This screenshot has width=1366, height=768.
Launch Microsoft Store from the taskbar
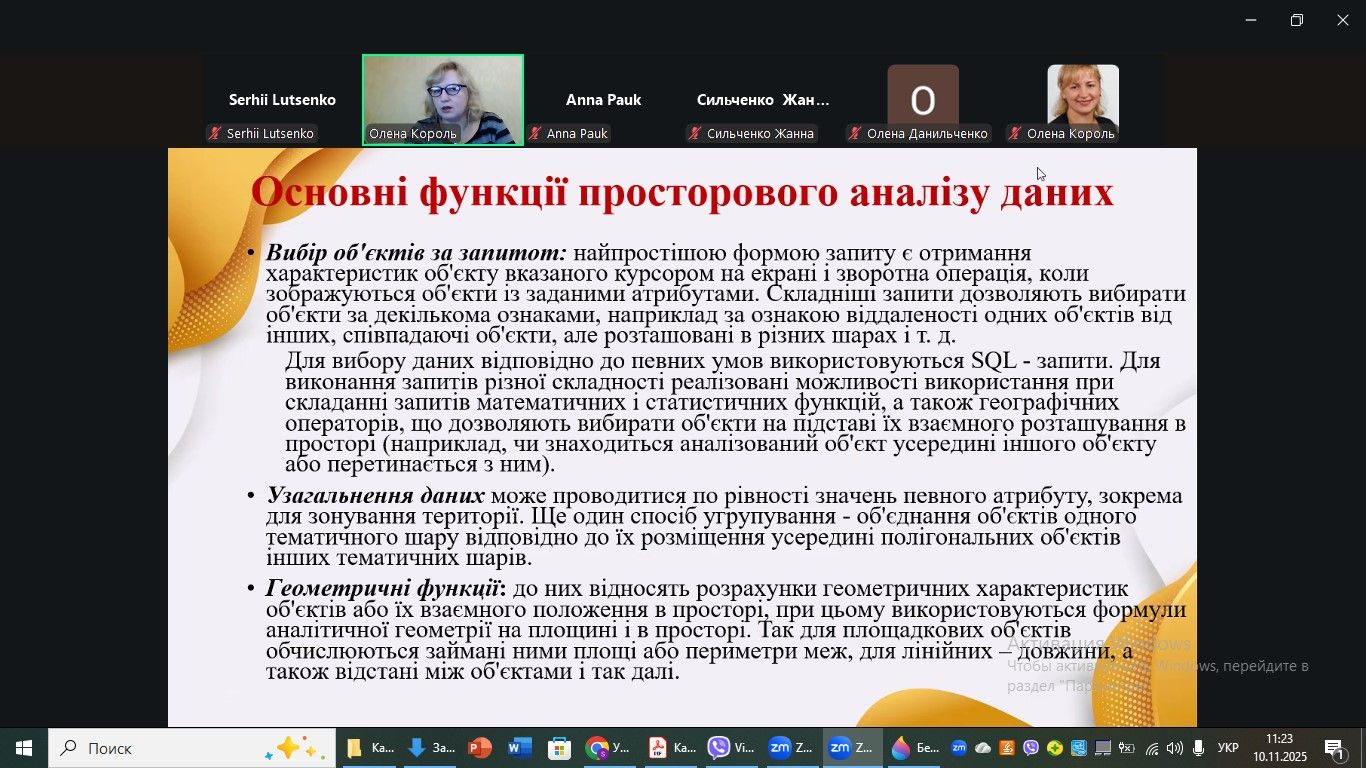point(559,748)
